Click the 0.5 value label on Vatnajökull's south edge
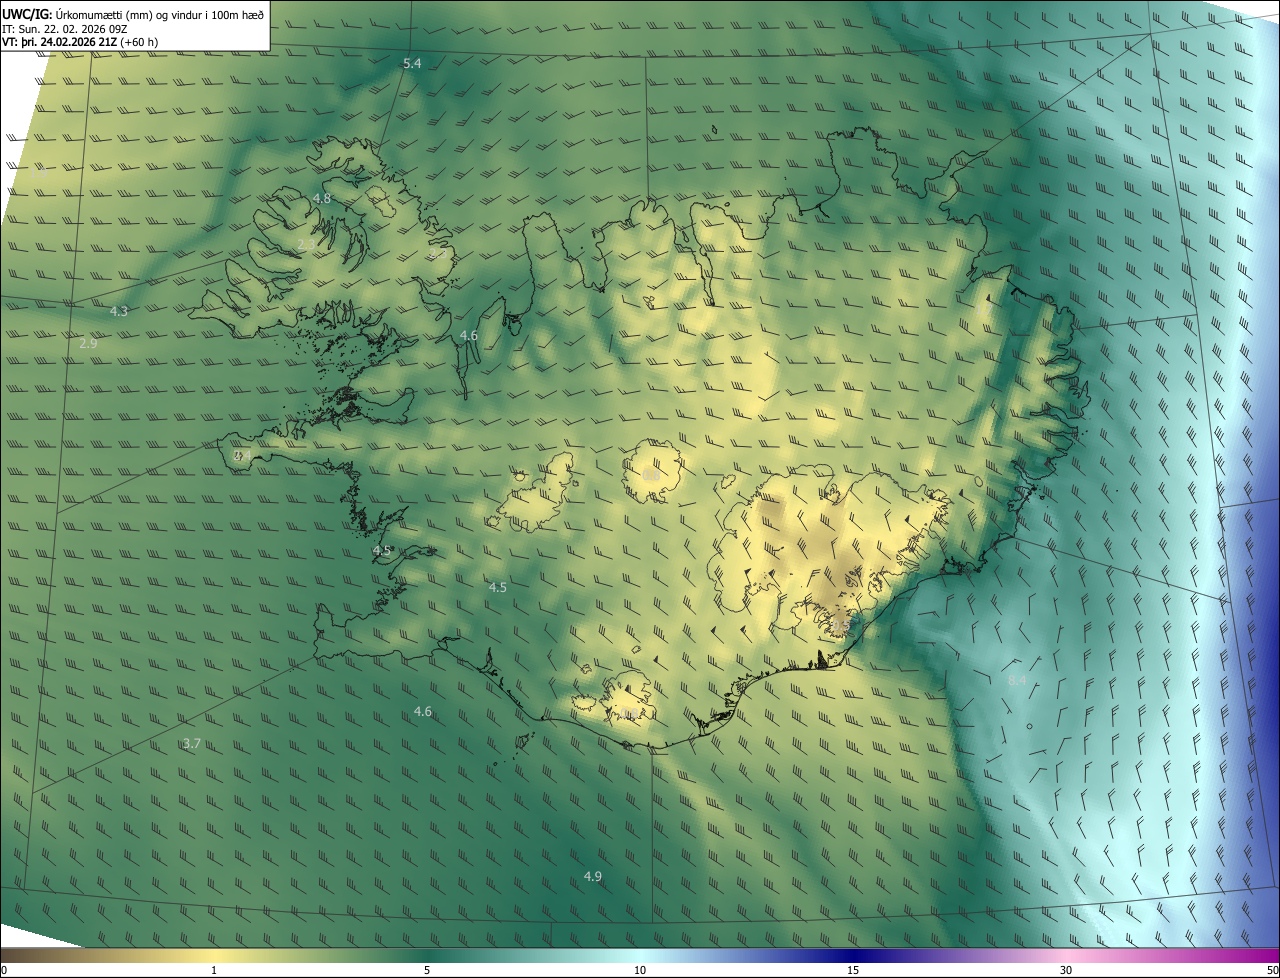Screen dimensions: 1280x978 [x=840, y=625]
